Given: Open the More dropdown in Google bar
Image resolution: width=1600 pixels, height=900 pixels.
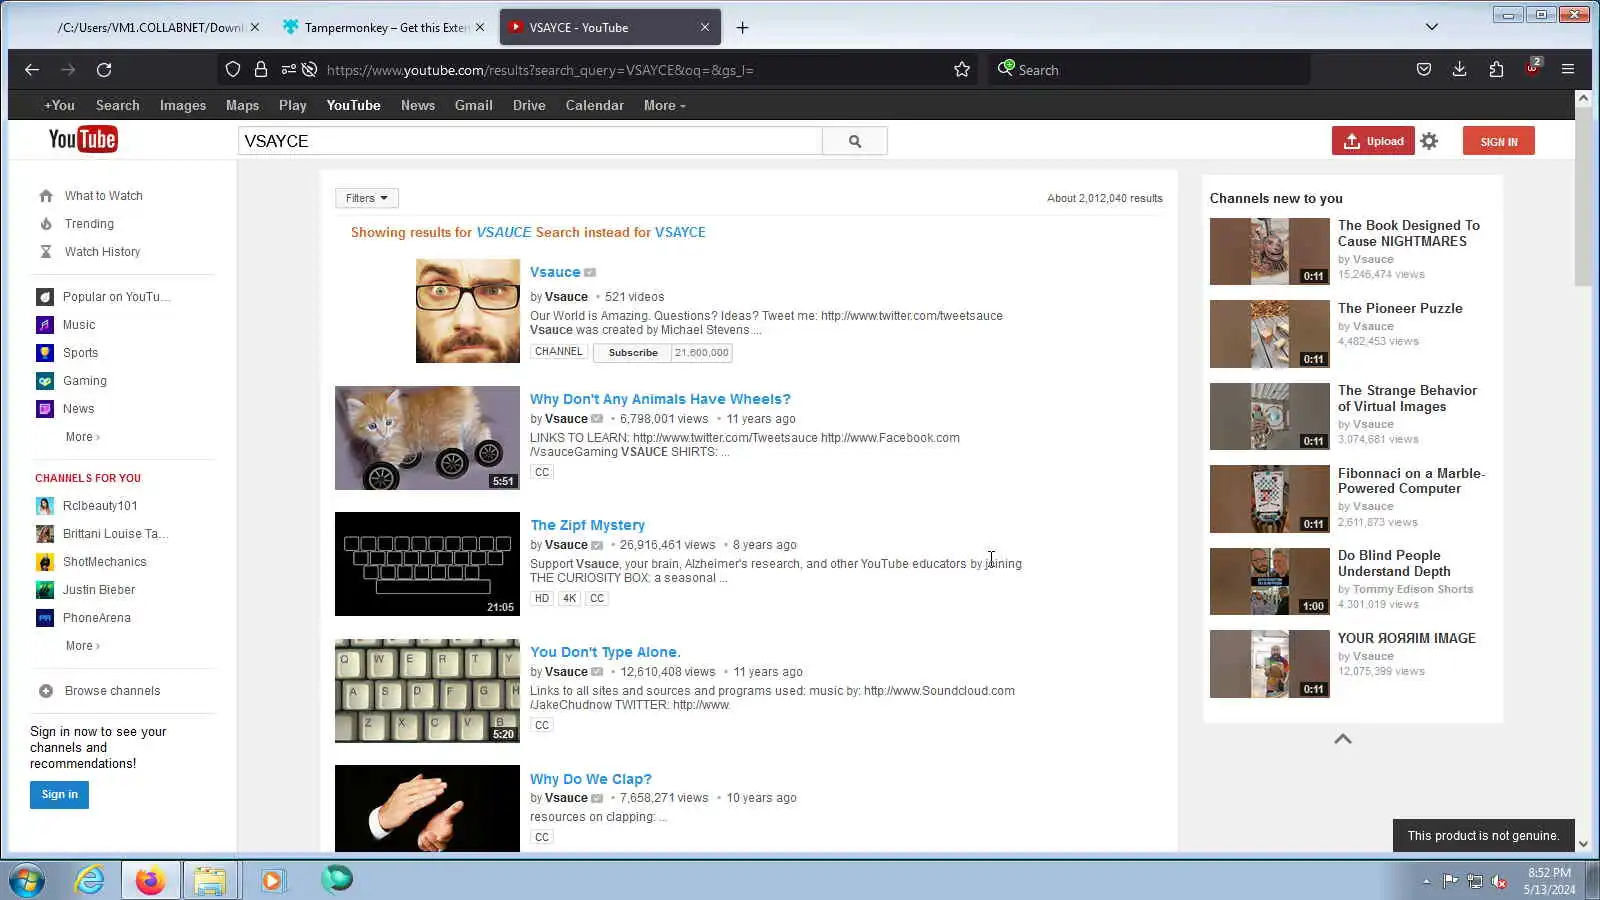Looking at the screenshot, I should tap(664, 105).
